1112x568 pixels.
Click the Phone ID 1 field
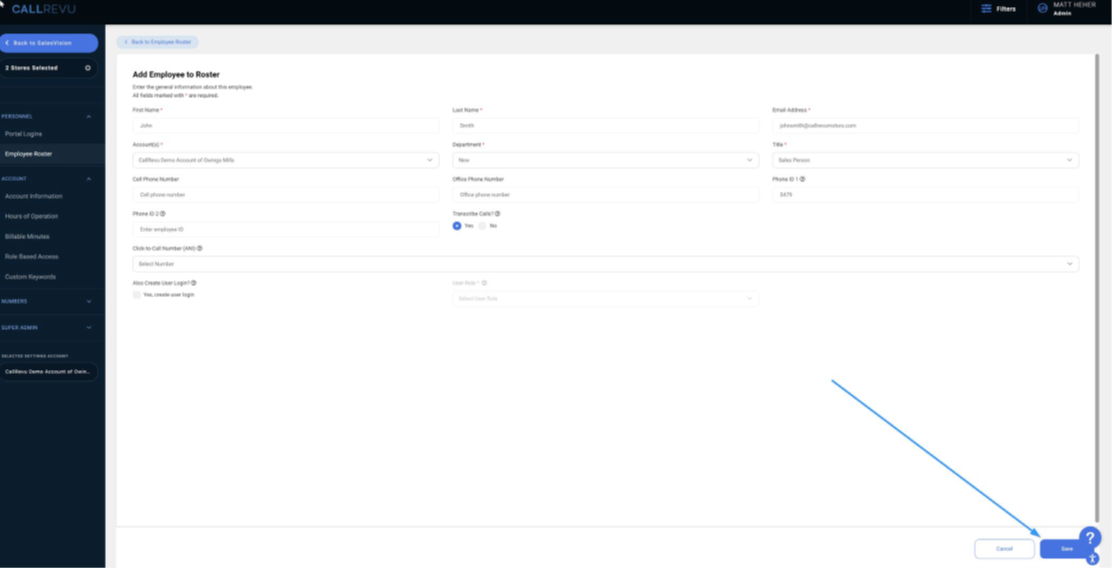[x=925, y=194]
